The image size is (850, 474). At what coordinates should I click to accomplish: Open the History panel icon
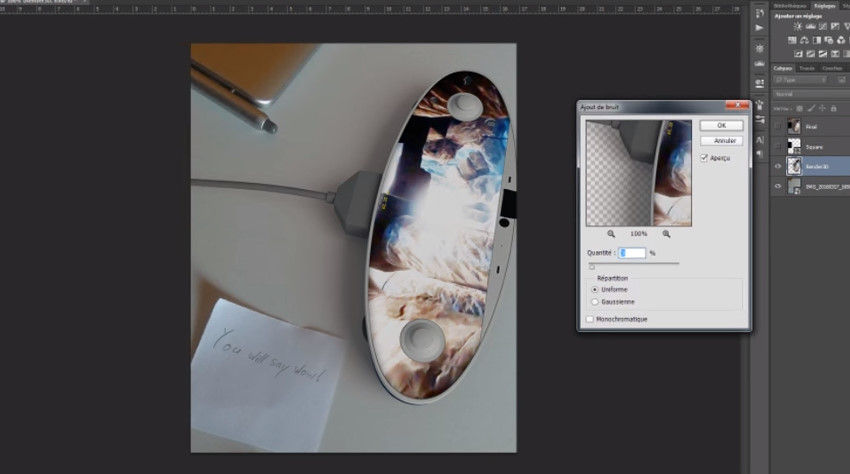[x=759, y=14]
